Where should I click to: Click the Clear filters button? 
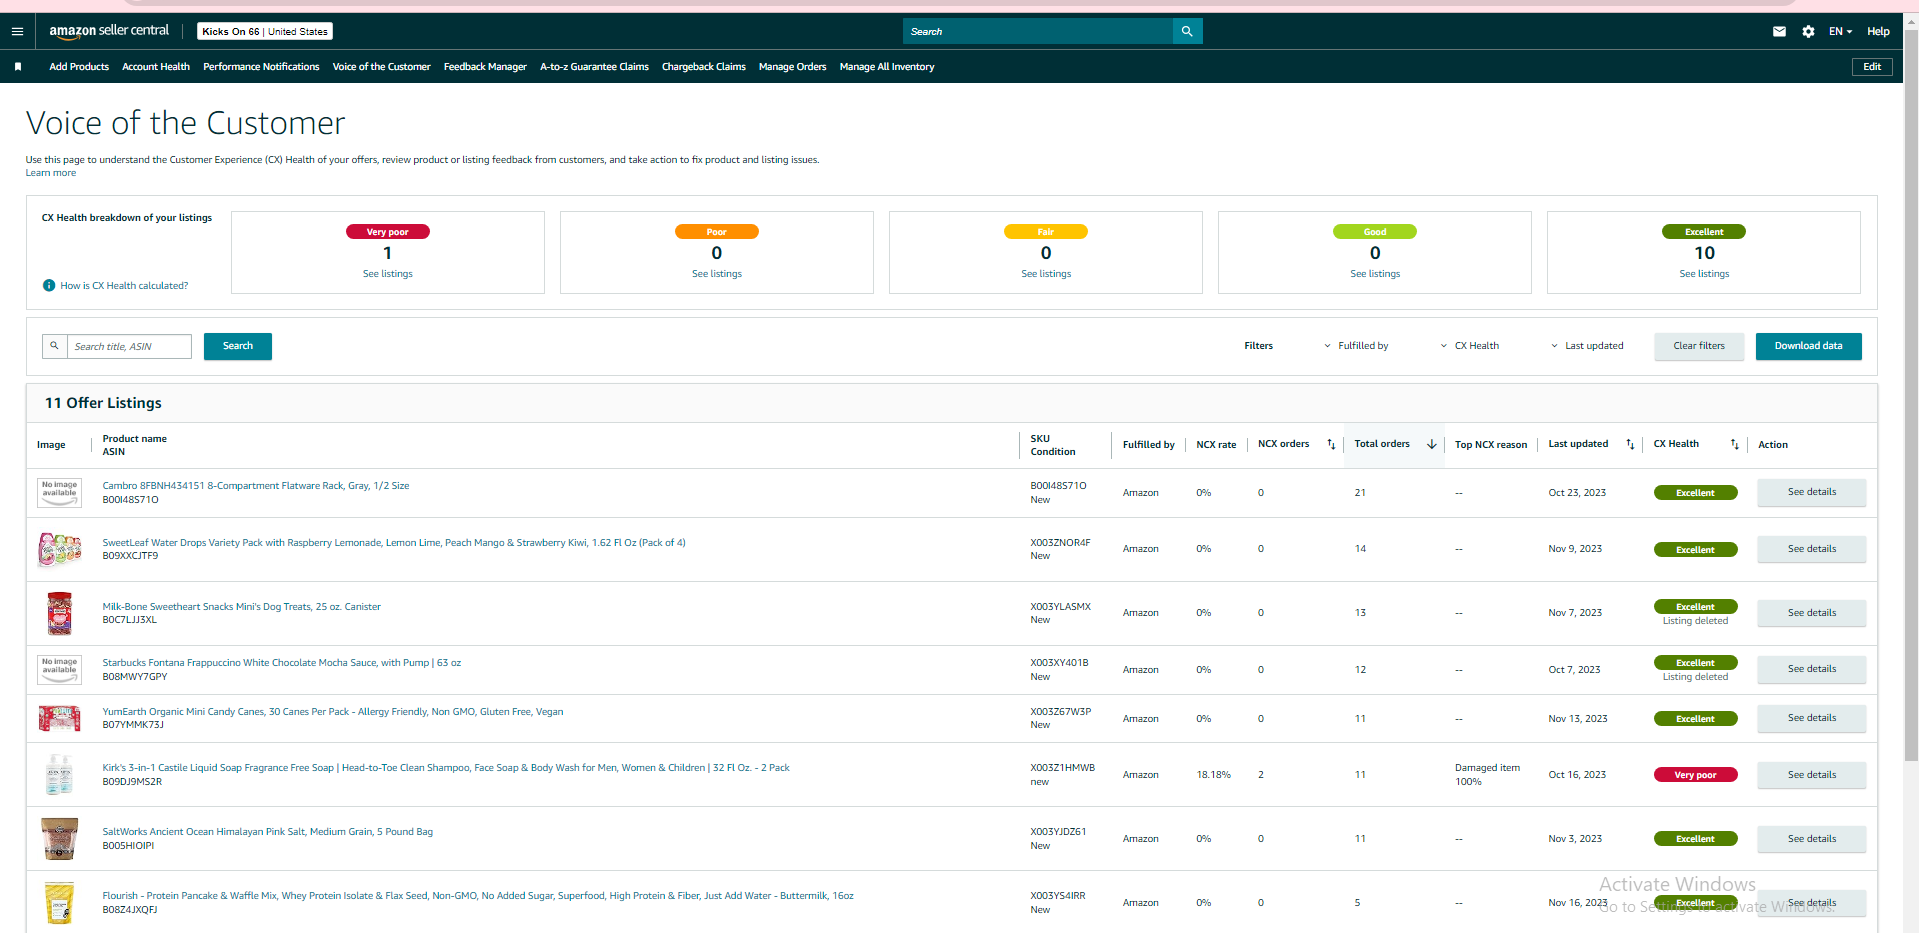pos(1699,346)
